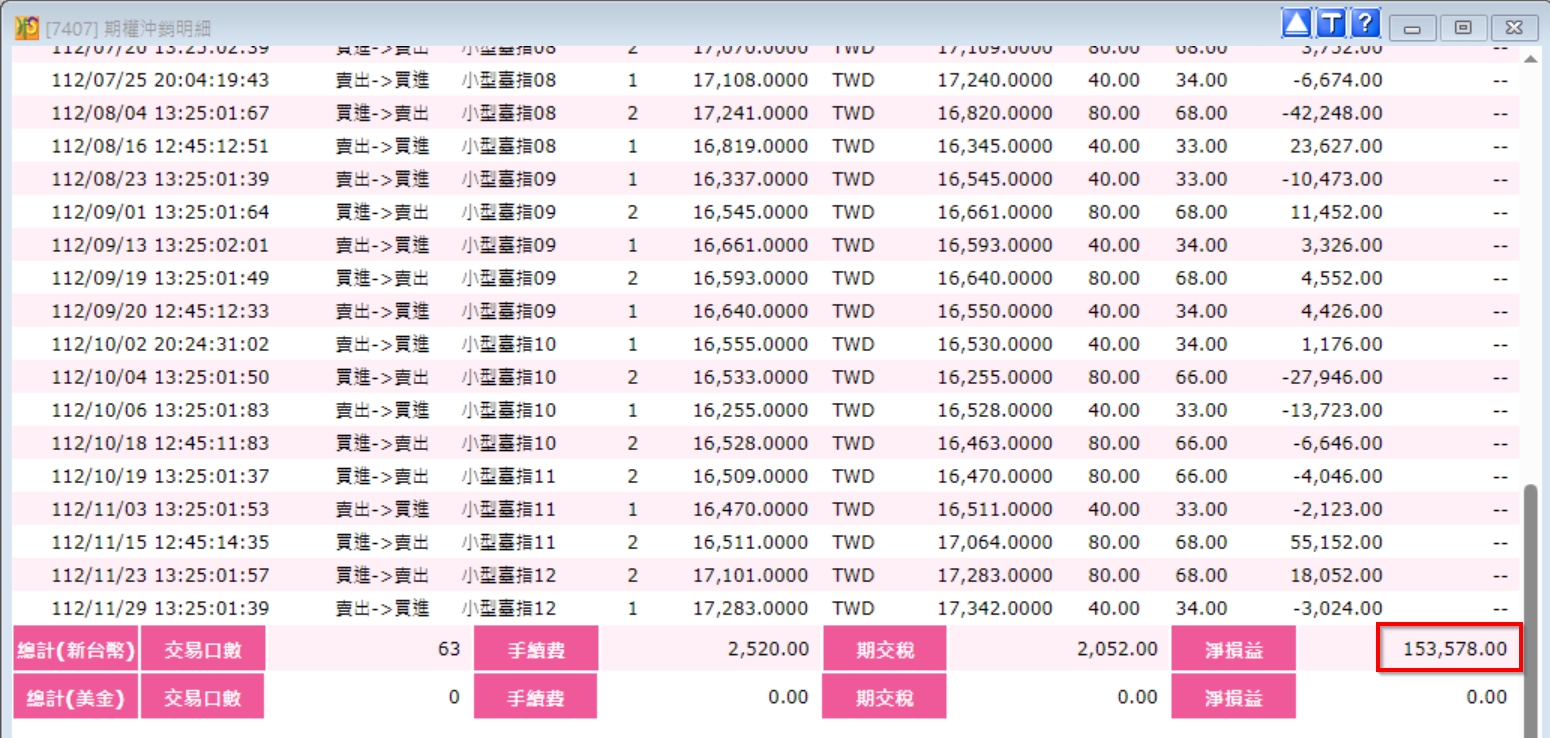The width and height of the screenshot is (1550, 738).
Task: Click the 期交稅 label in the TWD row
Action: [884, 650]
